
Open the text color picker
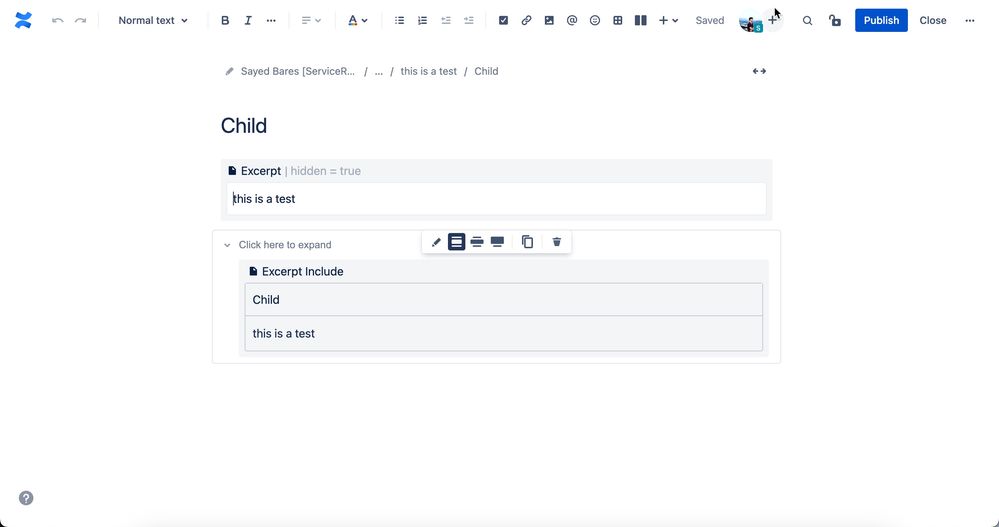point(357,20)
